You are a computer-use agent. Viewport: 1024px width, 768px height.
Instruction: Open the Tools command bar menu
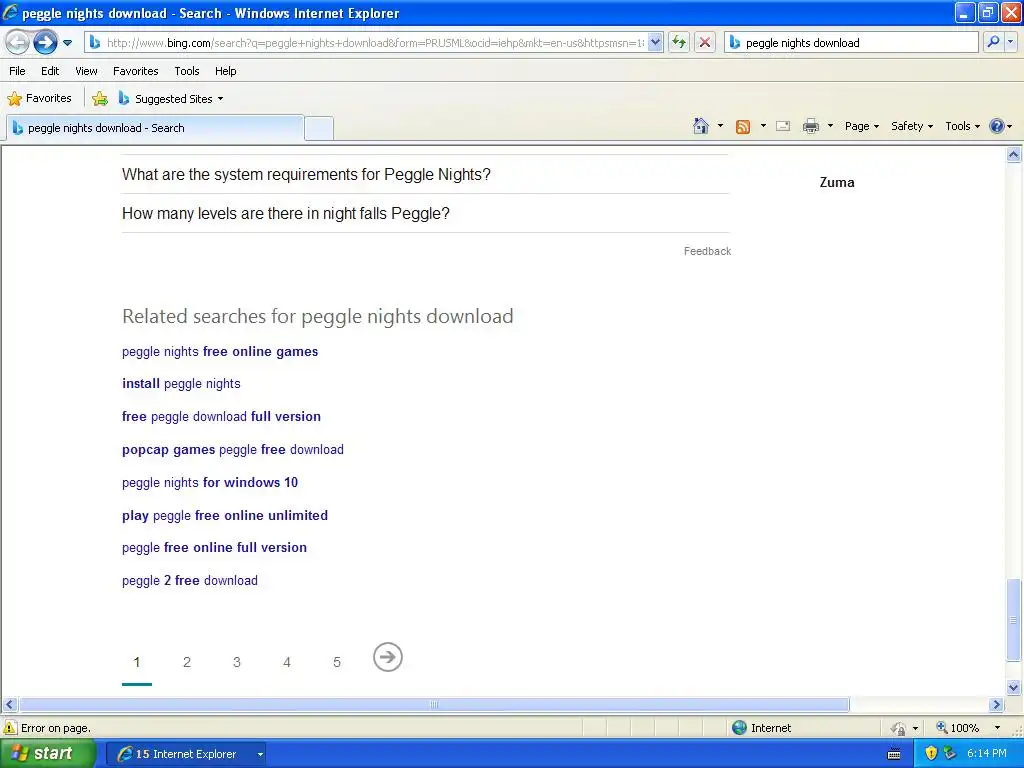(962, 126)
